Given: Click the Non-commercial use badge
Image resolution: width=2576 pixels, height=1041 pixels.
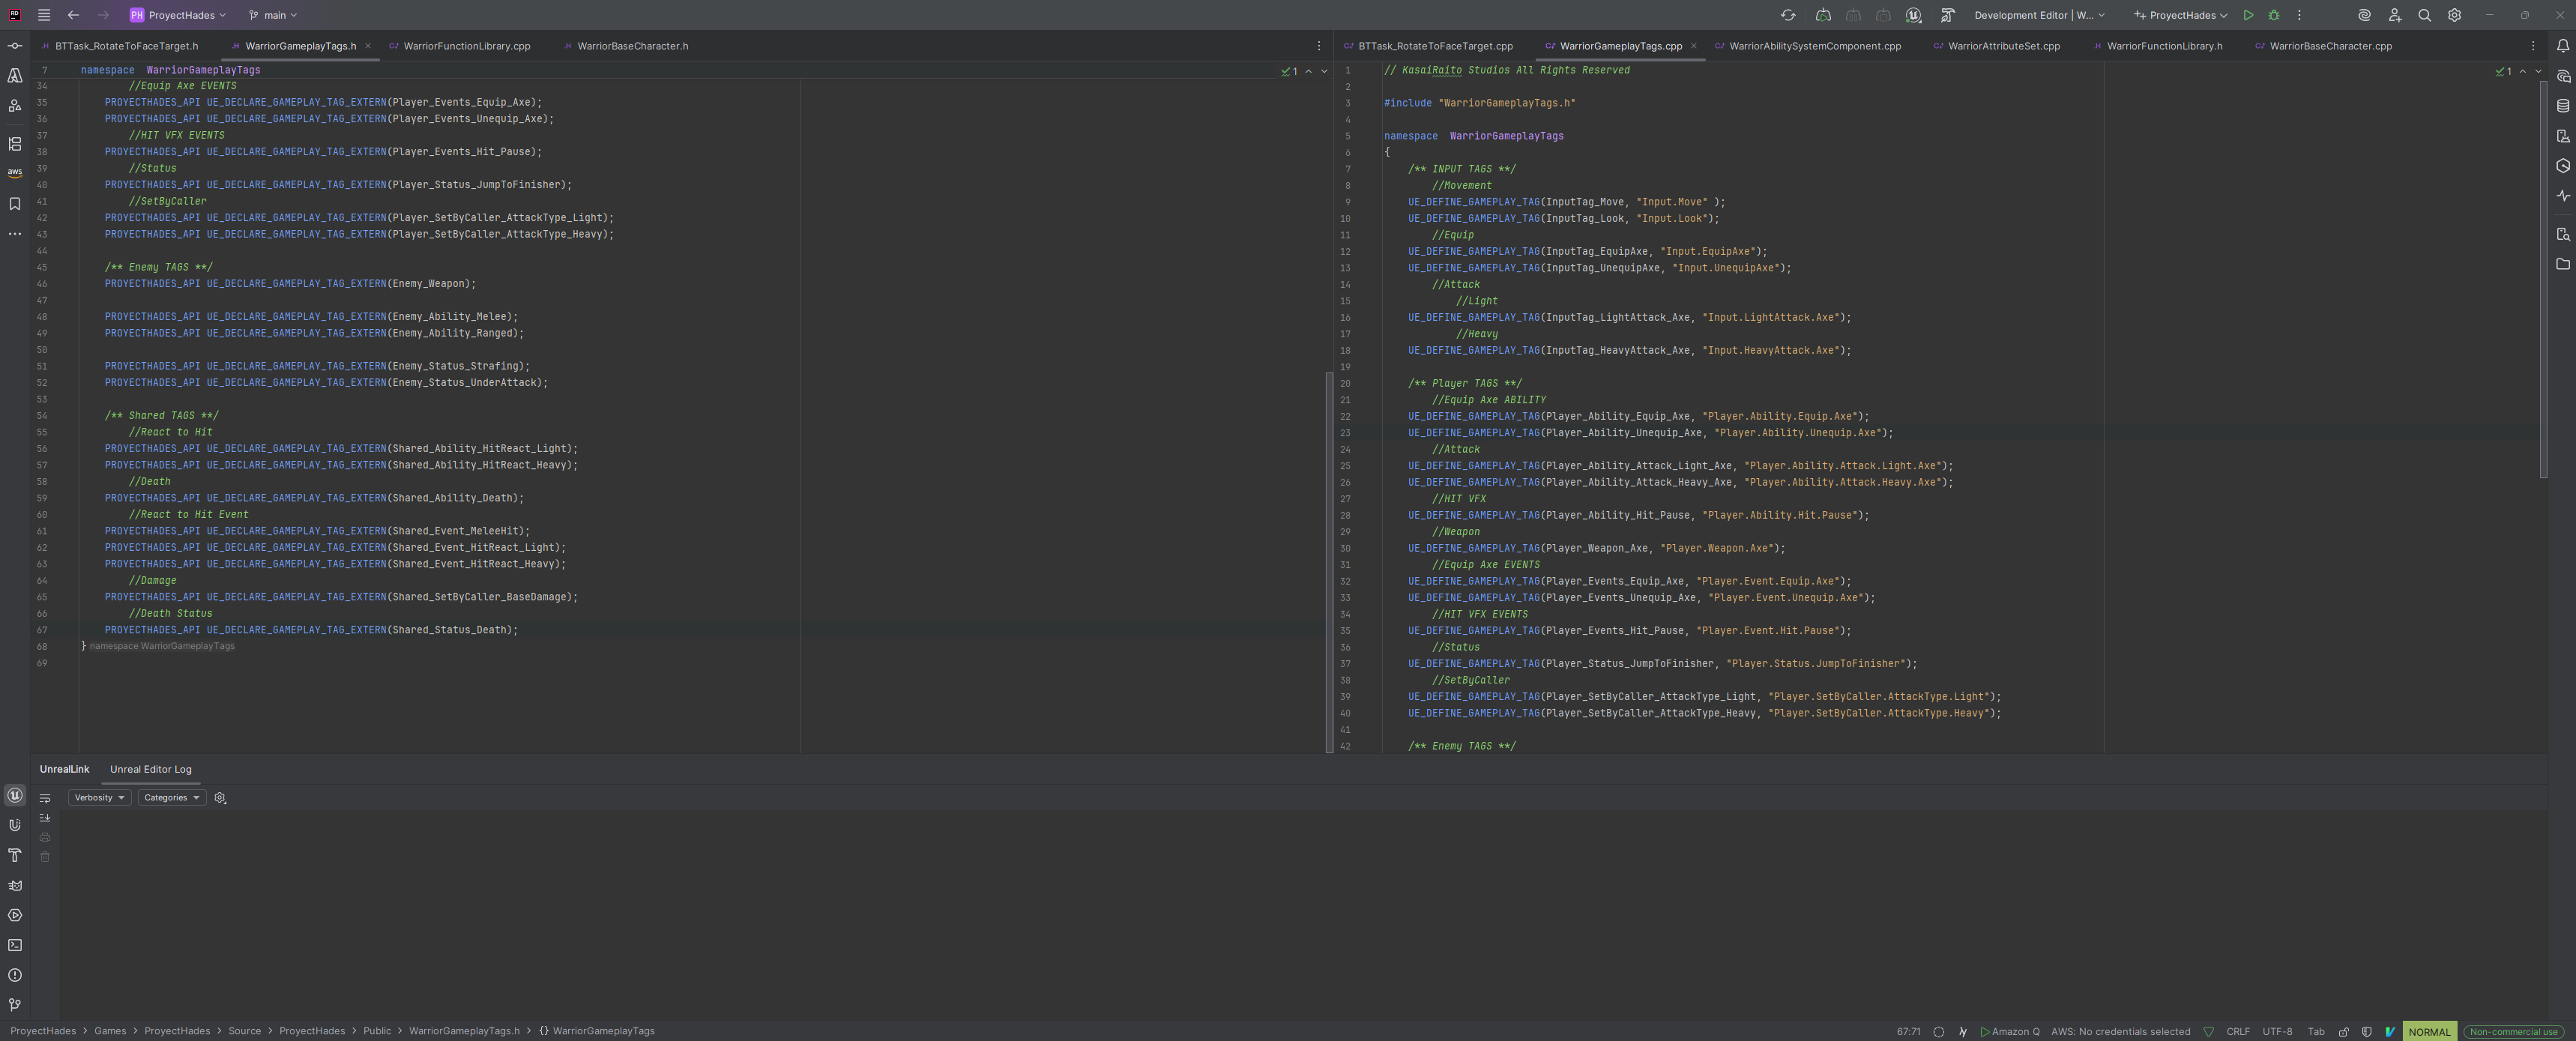Looking at the screenshot, I should tap(2513, 1032).
